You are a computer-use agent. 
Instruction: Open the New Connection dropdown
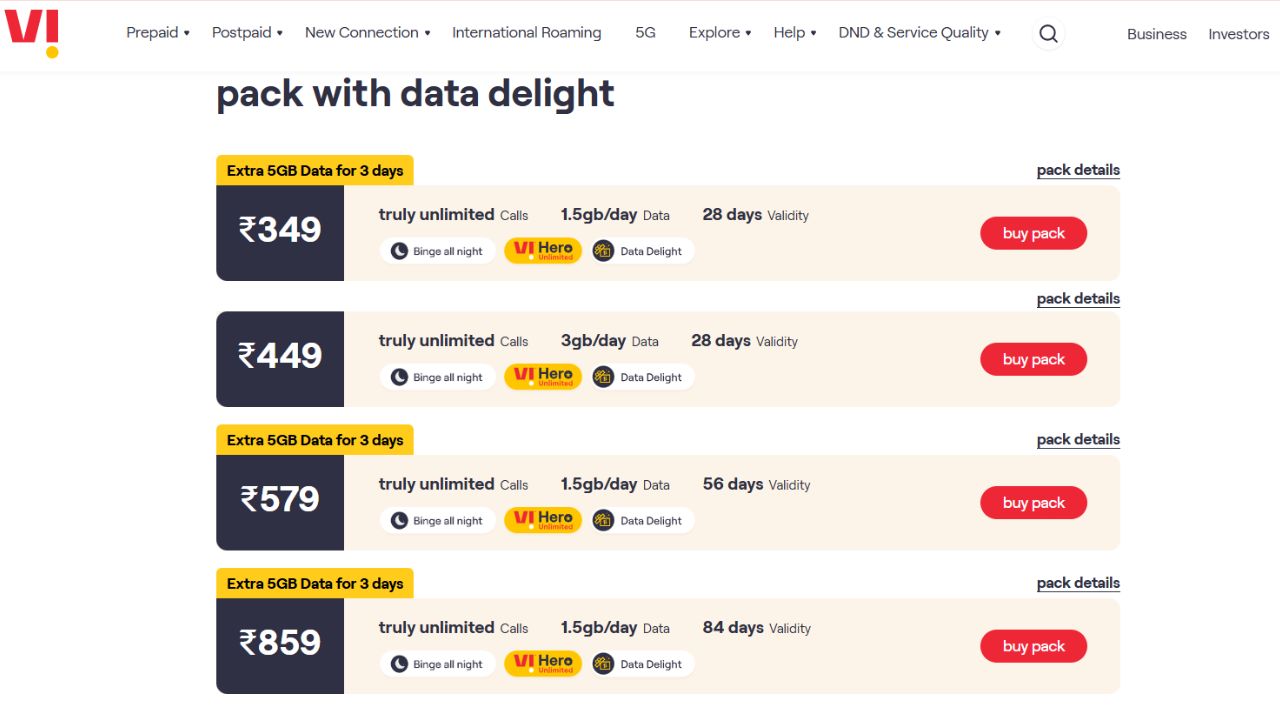point(367,32)
